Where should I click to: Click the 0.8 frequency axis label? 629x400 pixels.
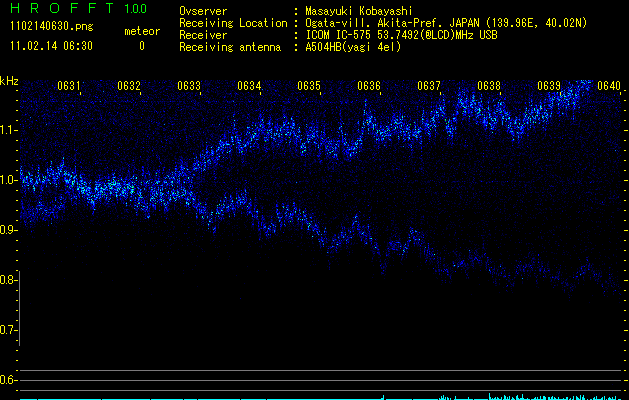click(8, 280)
